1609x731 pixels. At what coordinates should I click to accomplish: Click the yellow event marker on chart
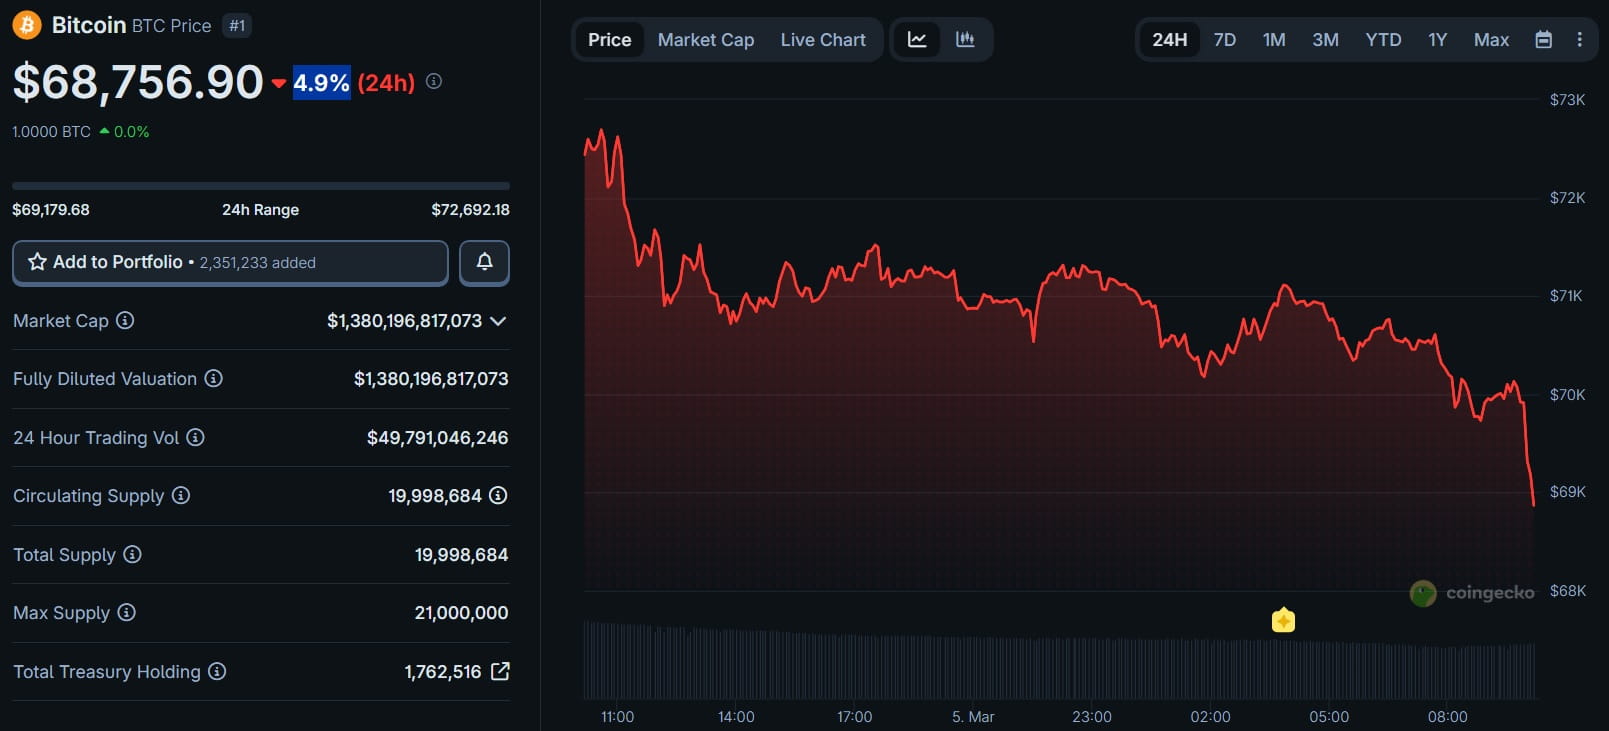pos(1283,621)
